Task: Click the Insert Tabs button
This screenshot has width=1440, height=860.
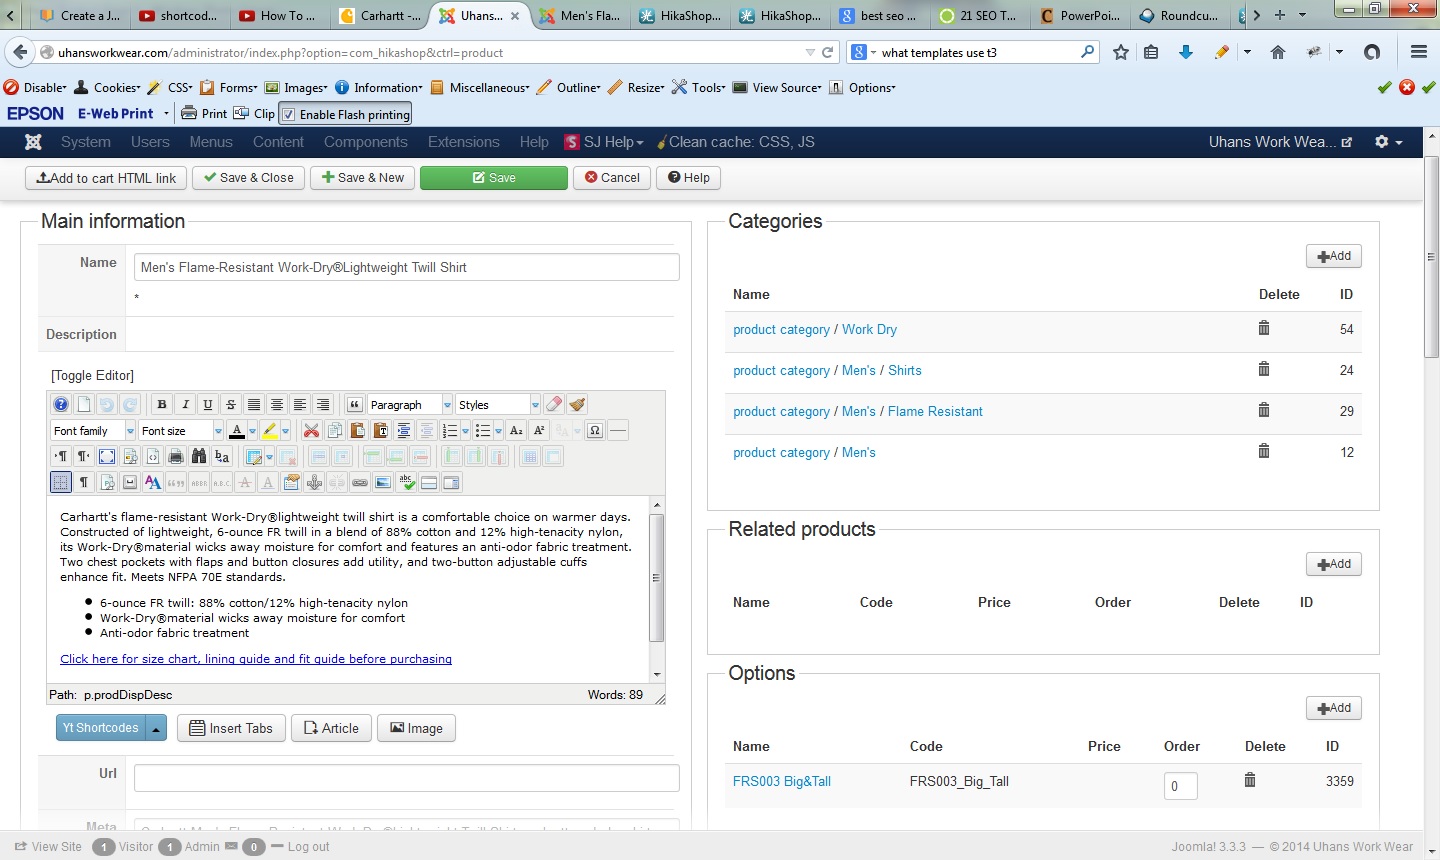Action: 231,728
